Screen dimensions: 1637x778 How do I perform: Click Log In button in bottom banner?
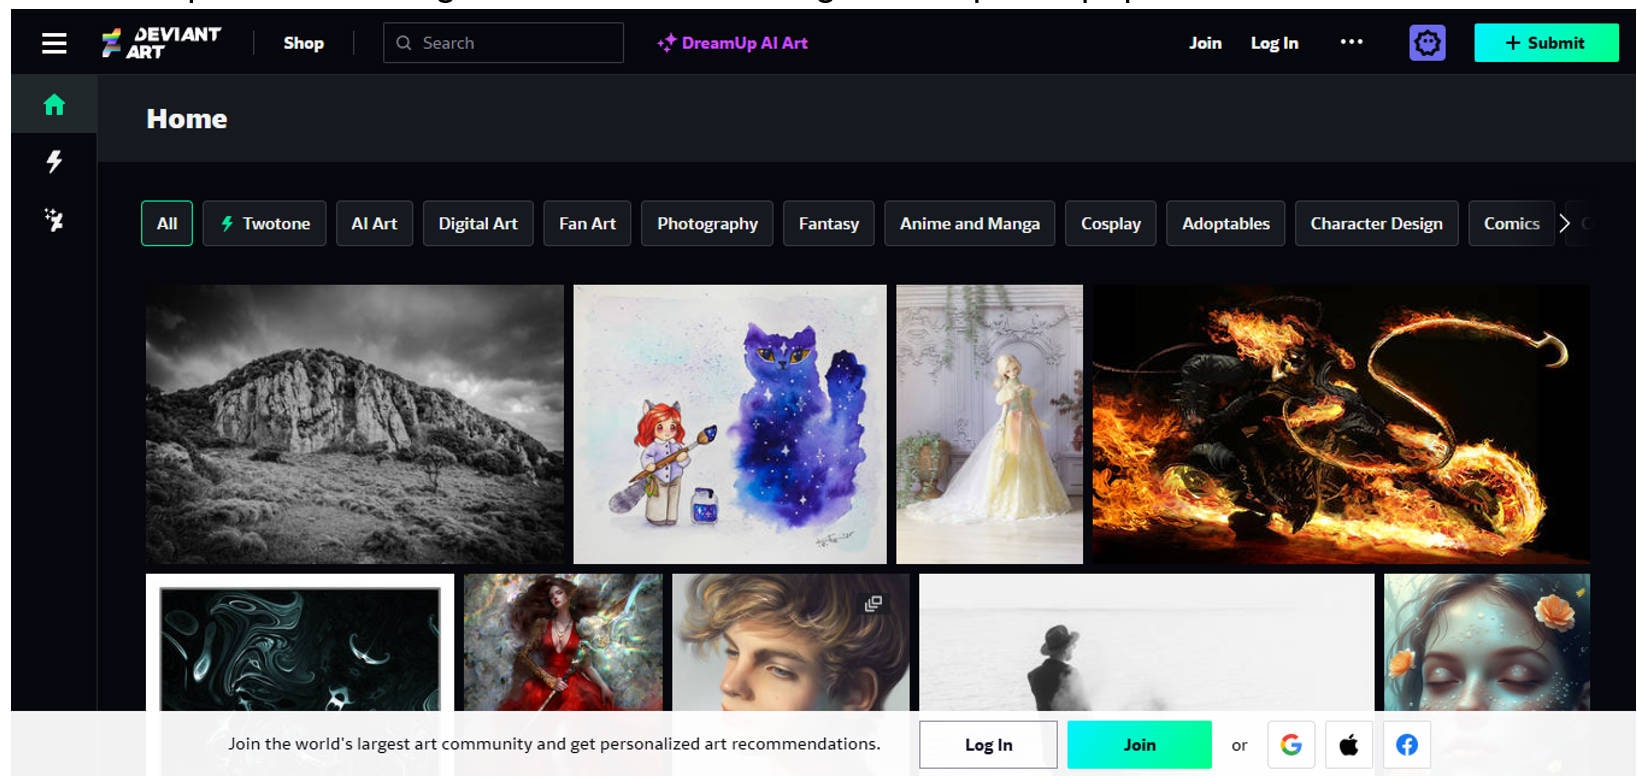(x=988, y=745)
